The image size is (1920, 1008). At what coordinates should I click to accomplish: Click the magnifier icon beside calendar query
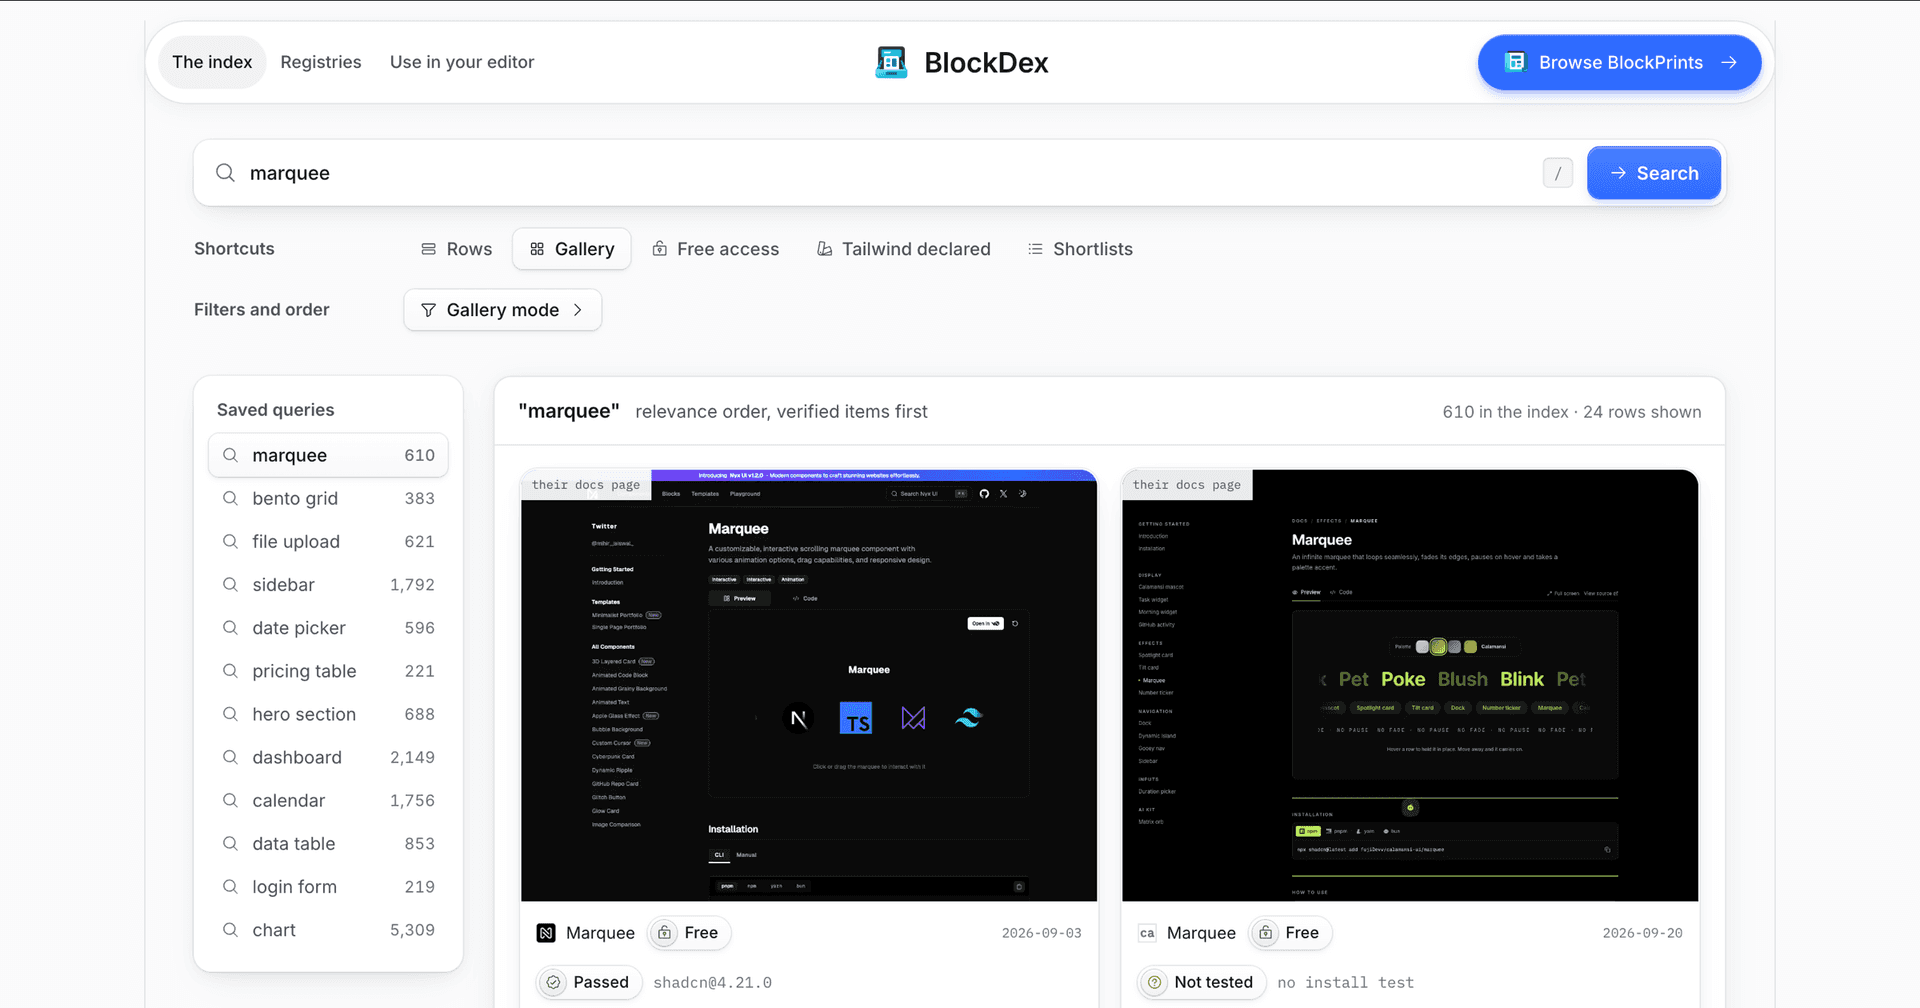(230, 801)
